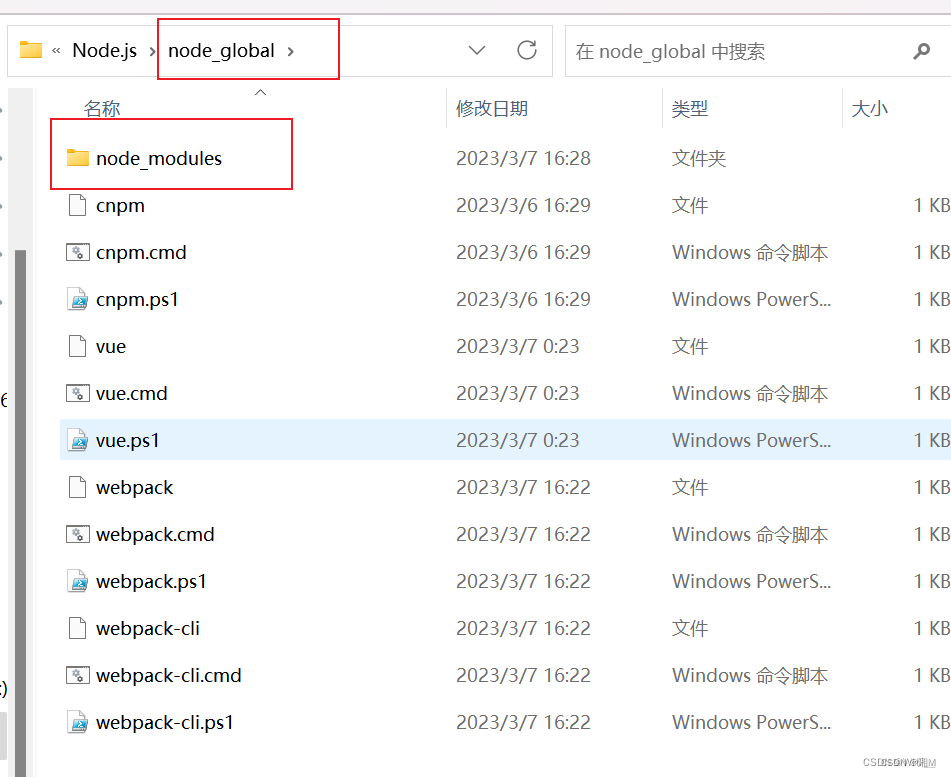Click vue.ps1 PowerShell icon
951x777 pixels.
(78, 440)
